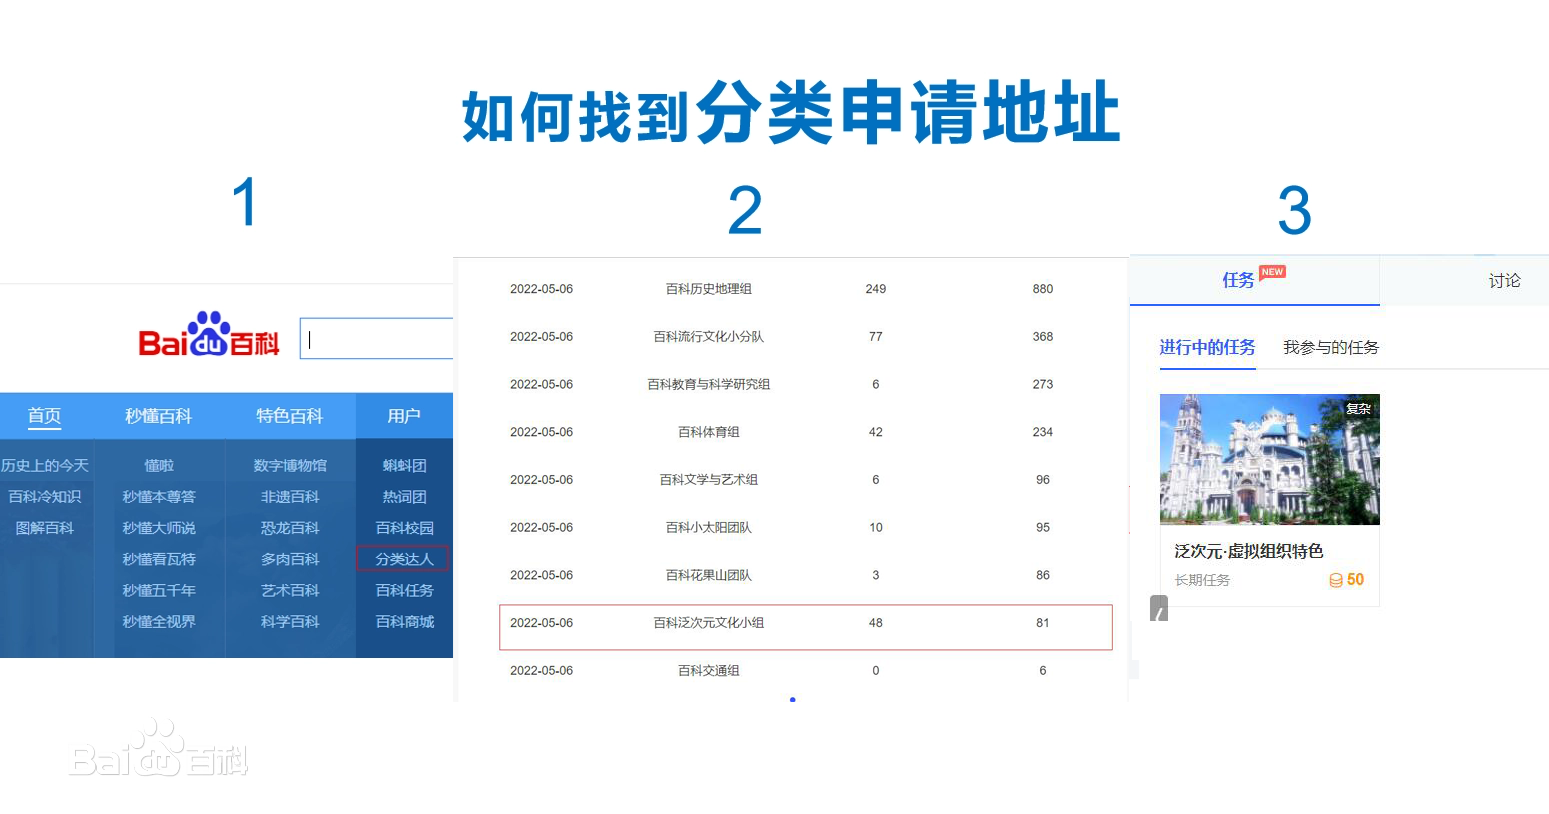Click the 复杂 tag on the task image
Viewport: 1549px width, 814px height.
pyautogui.click(x=1358, y=409)
